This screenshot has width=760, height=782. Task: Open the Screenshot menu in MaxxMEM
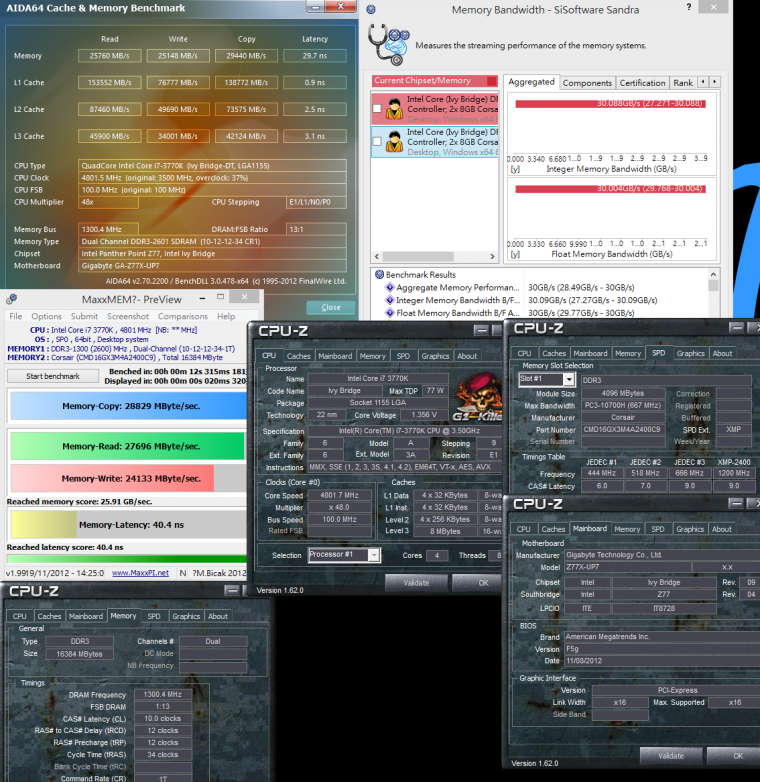pos(128,316)
